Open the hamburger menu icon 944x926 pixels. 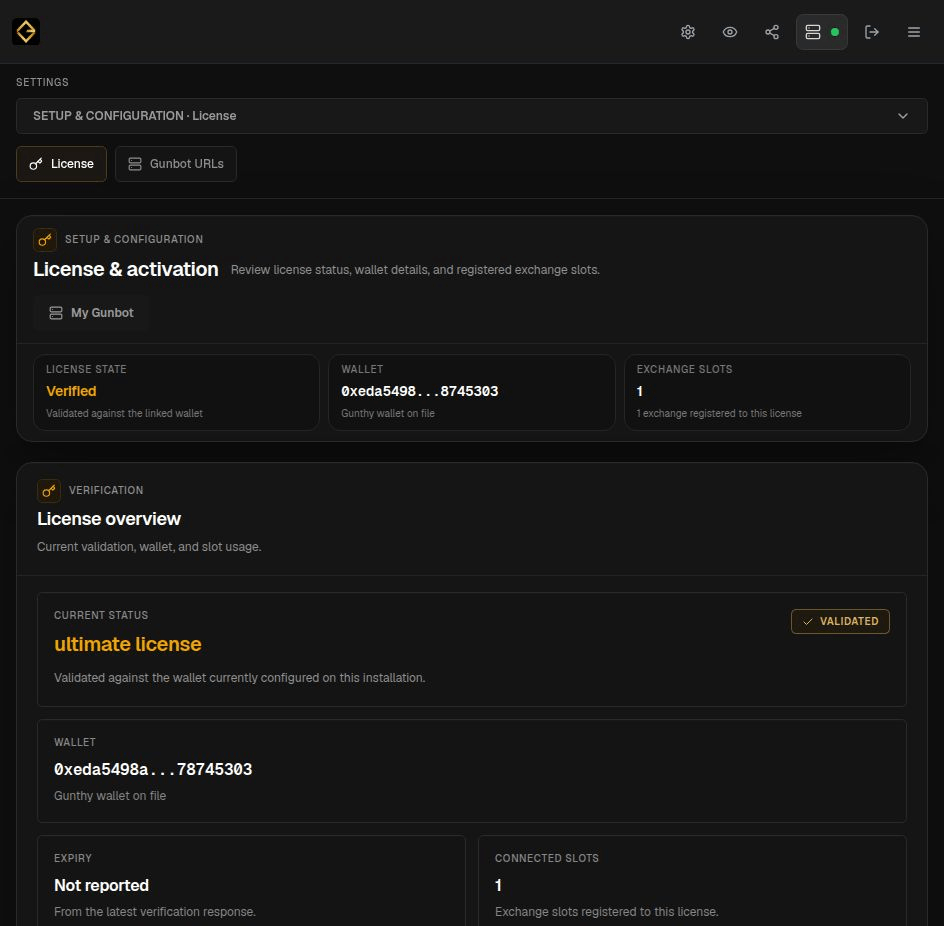click(x=914, y=32)
